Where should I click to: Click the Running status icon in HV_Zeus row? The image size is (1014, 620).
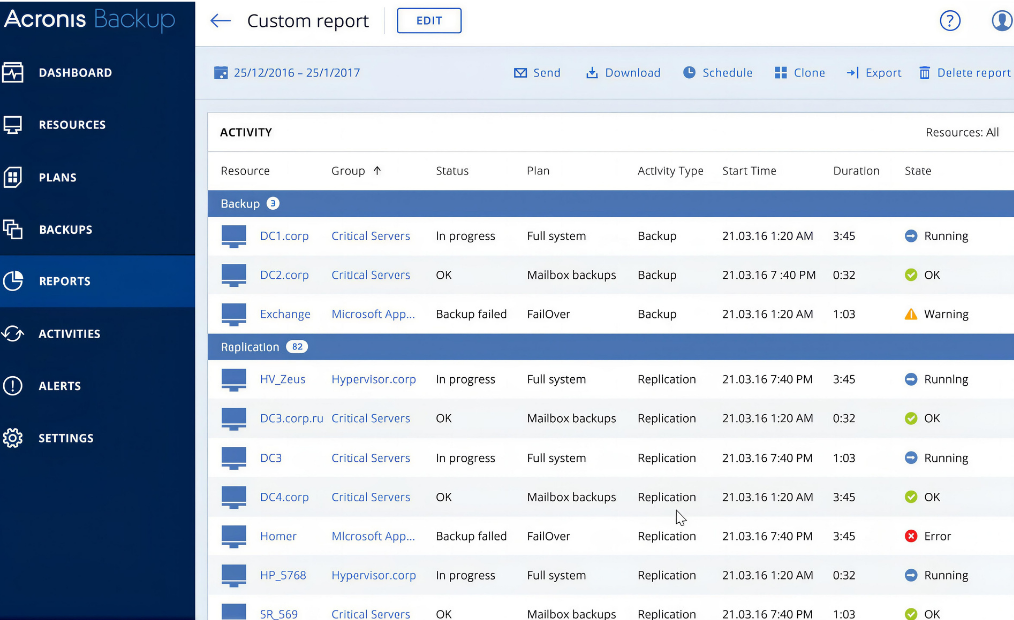coord(911,379)
